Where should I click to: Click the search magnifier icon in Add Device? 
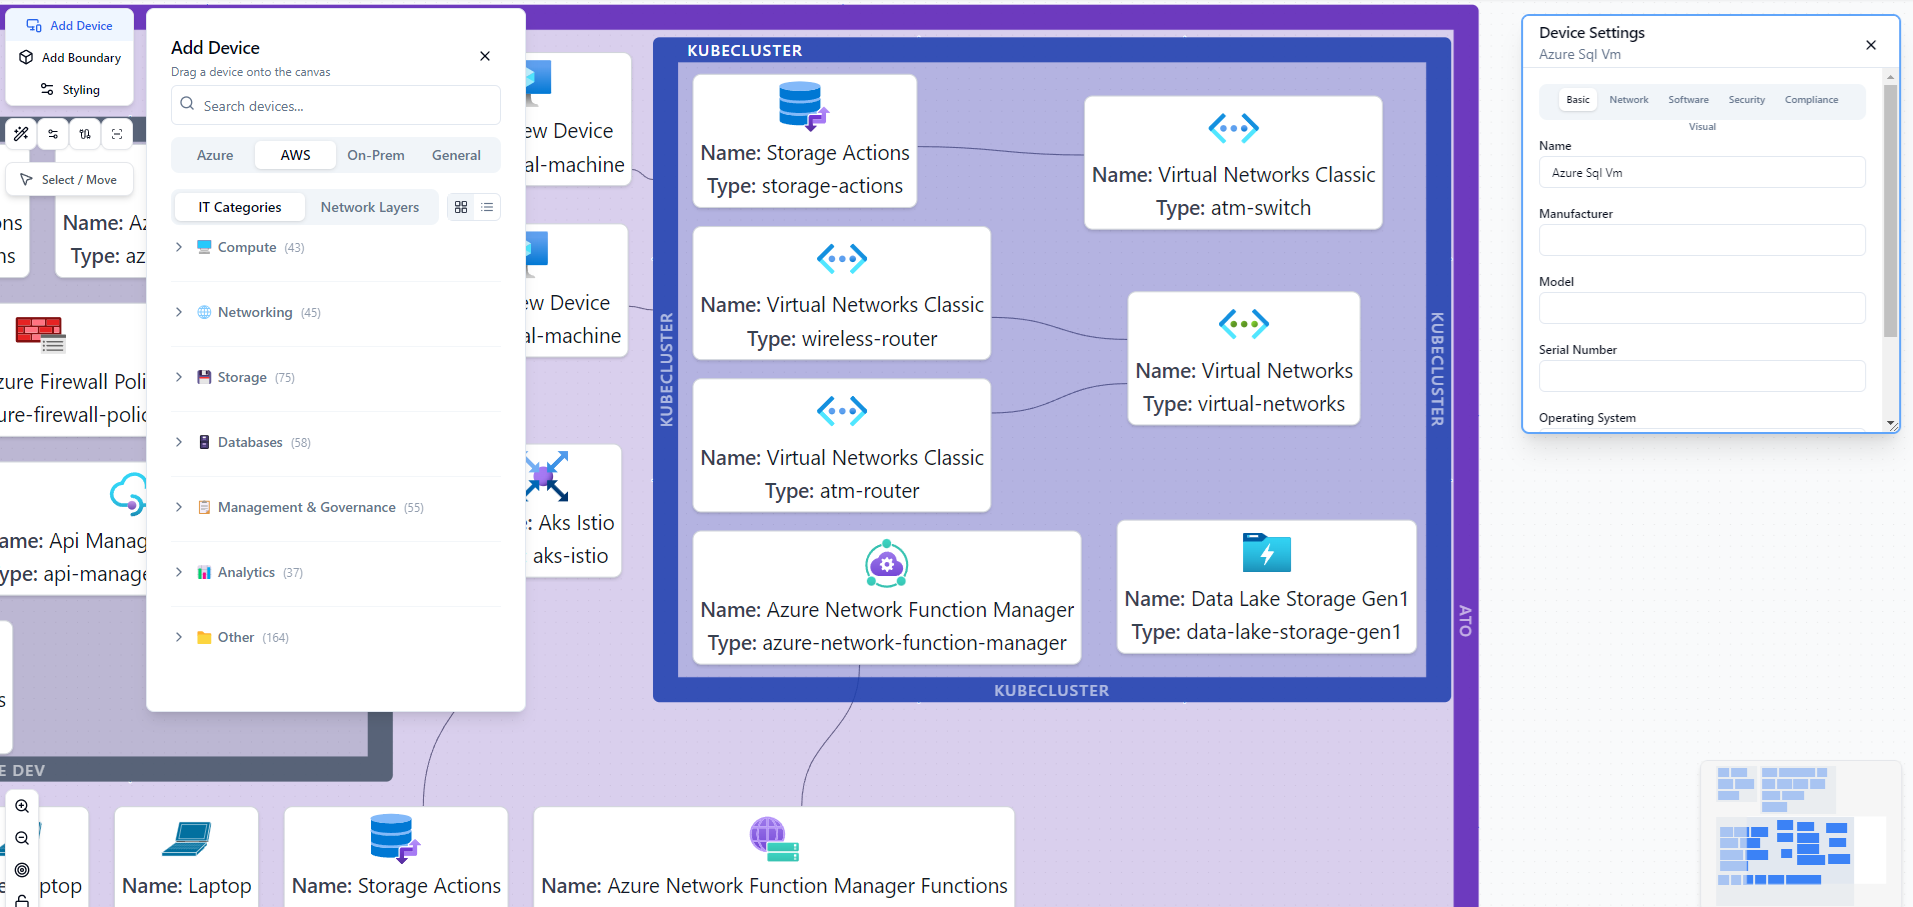[187, 104]
